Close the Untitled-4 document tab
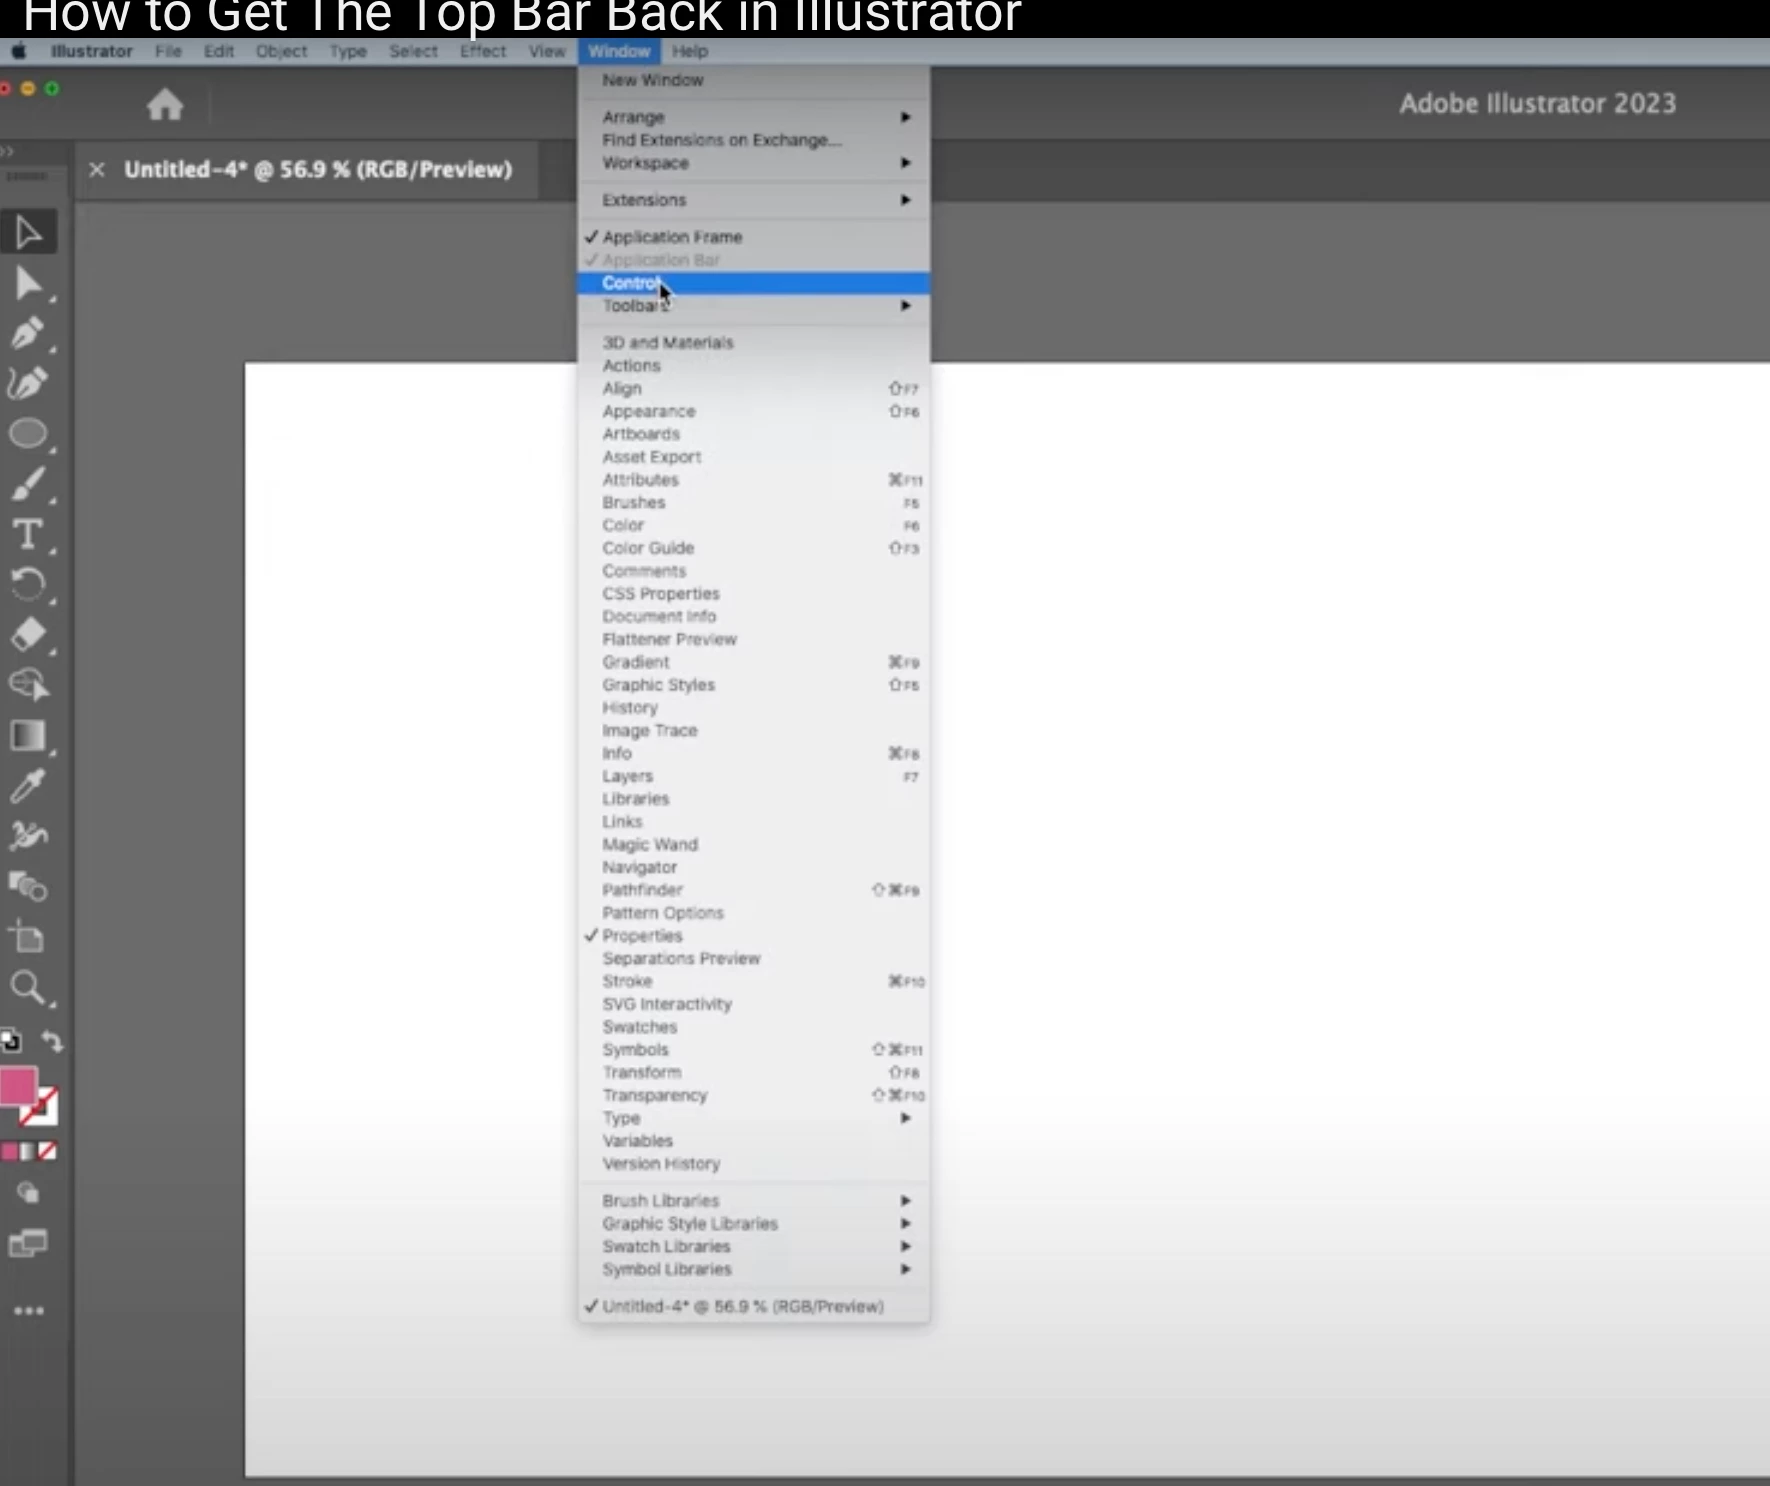Viewport: 1770px width, 1486px height. pyautogui.click(x=97, y=169)
